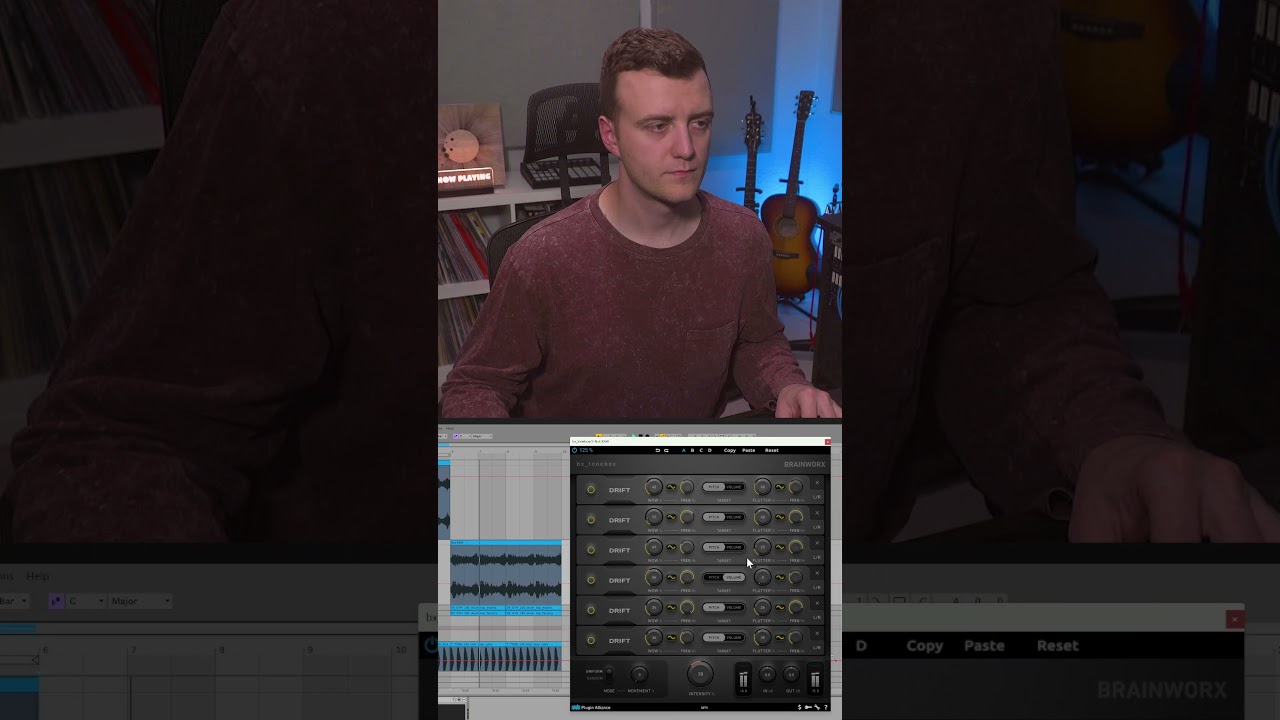
Task: Click the undo arrow in bx_tonebox toolbar
Action: tap(658, 450)
